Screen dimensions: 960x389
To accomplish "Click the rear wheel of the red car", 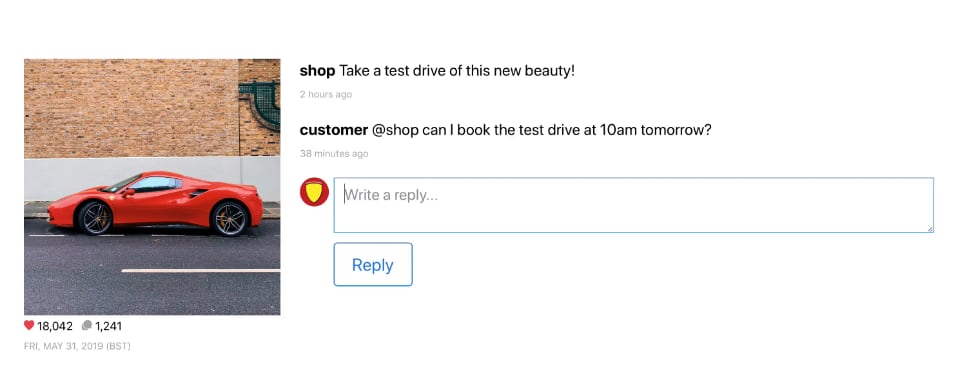I will [230, 218].
